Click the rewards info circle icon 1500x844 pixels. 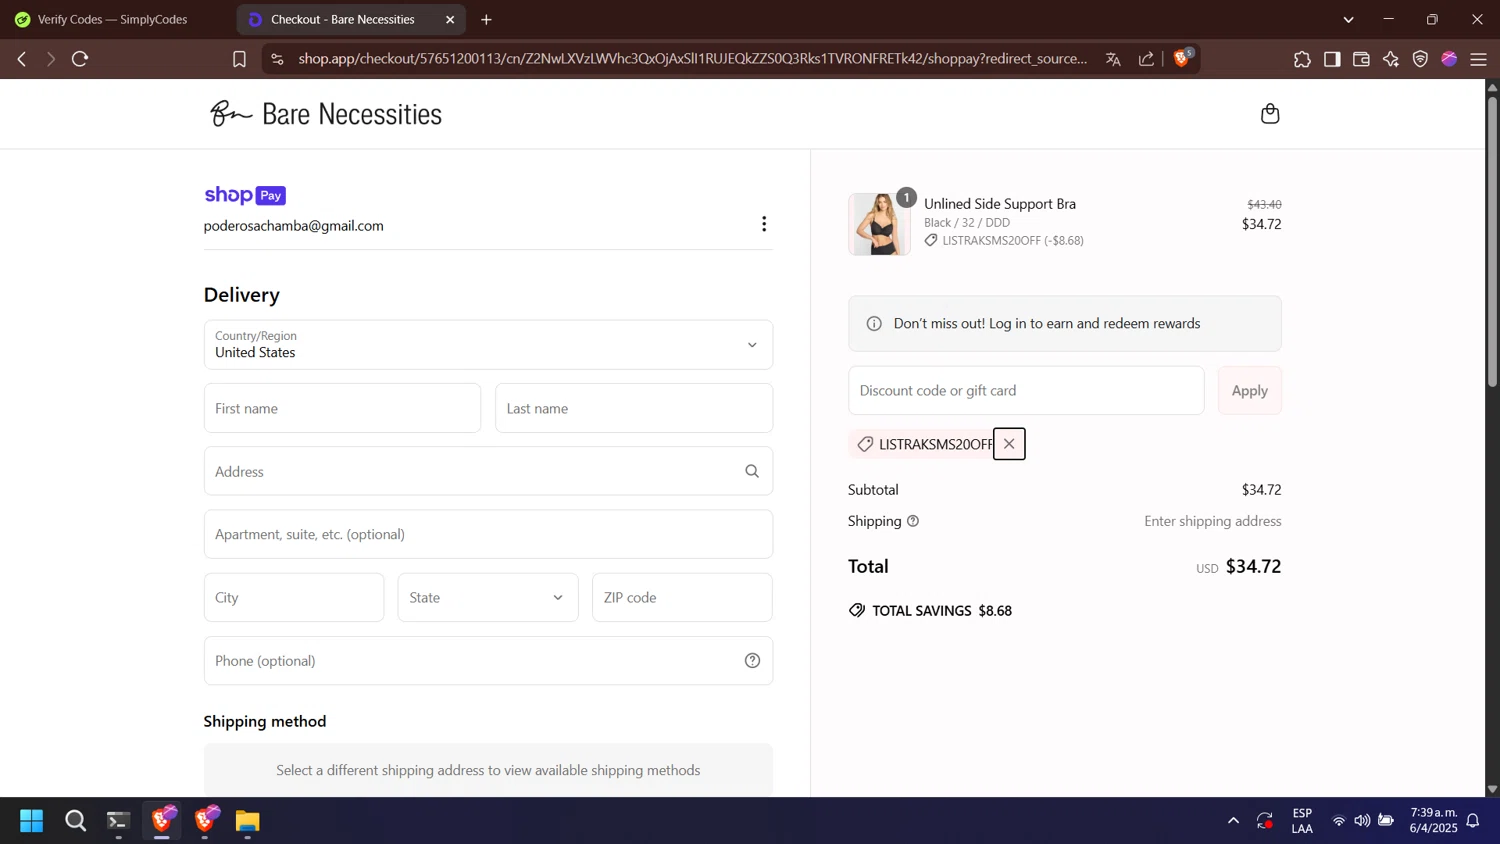pos(874,324)
